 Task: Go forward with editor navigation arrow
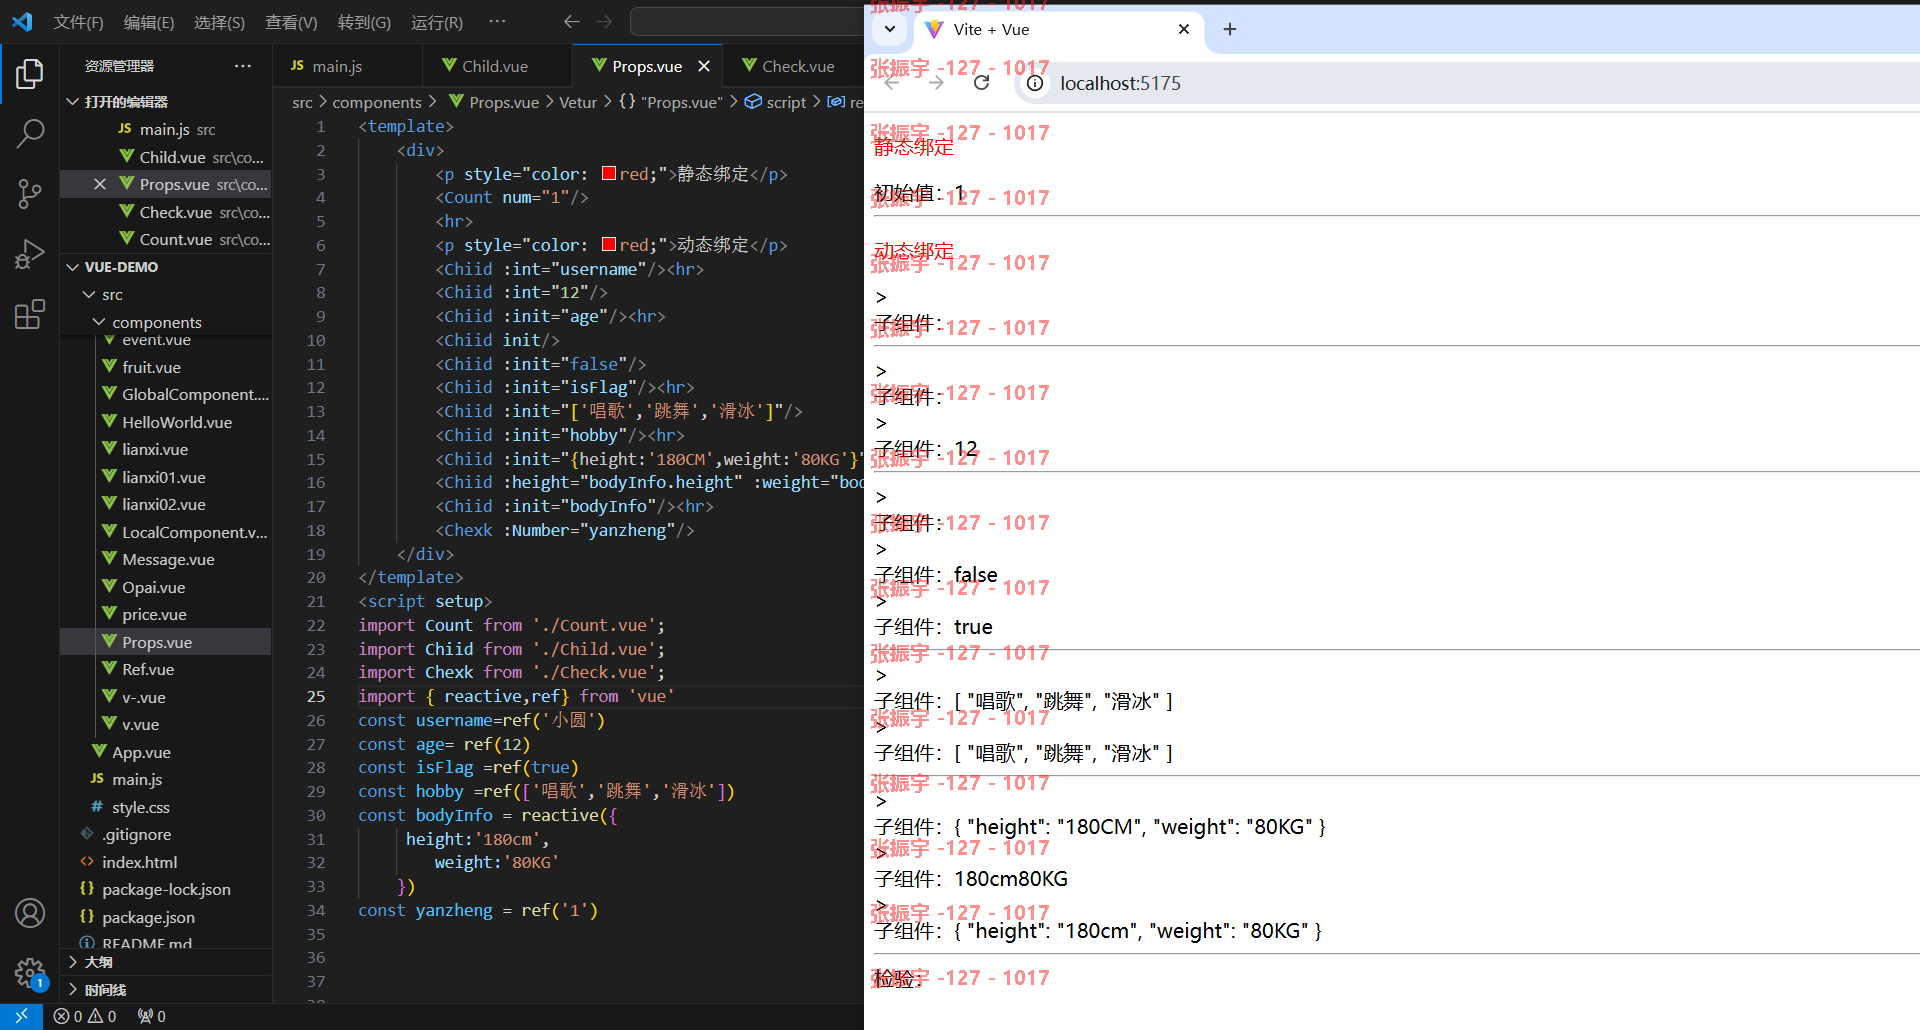604,22
